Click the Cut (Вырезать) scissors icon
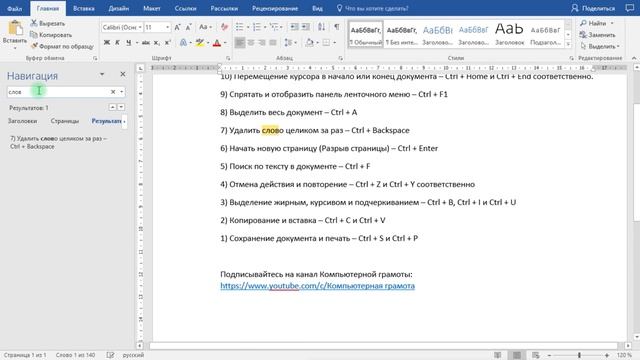 pyautogui.click(x=34, y=23)
